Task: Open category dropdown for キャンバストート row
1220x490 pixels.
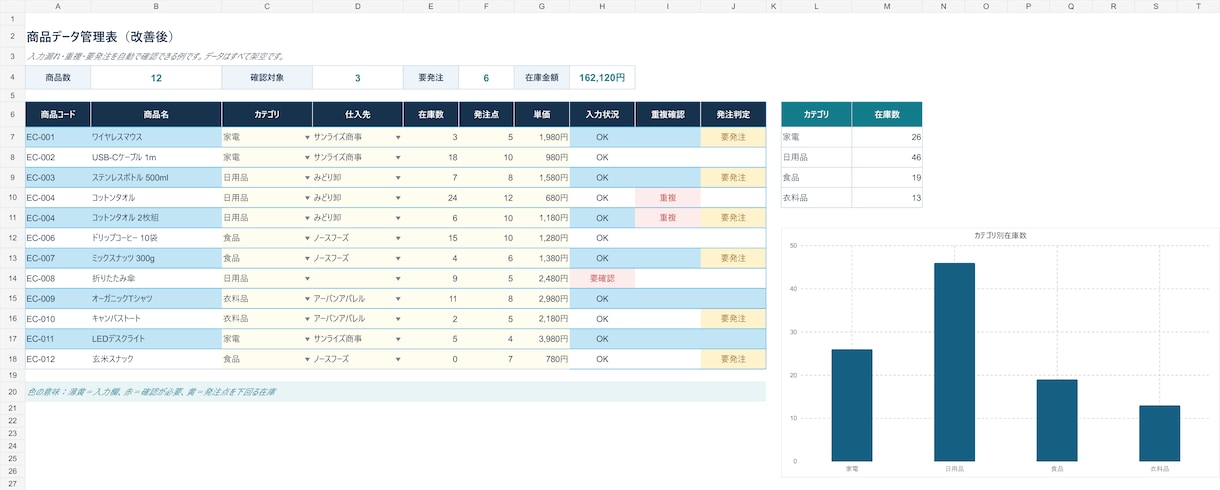Action: click(x=307, y=318)
